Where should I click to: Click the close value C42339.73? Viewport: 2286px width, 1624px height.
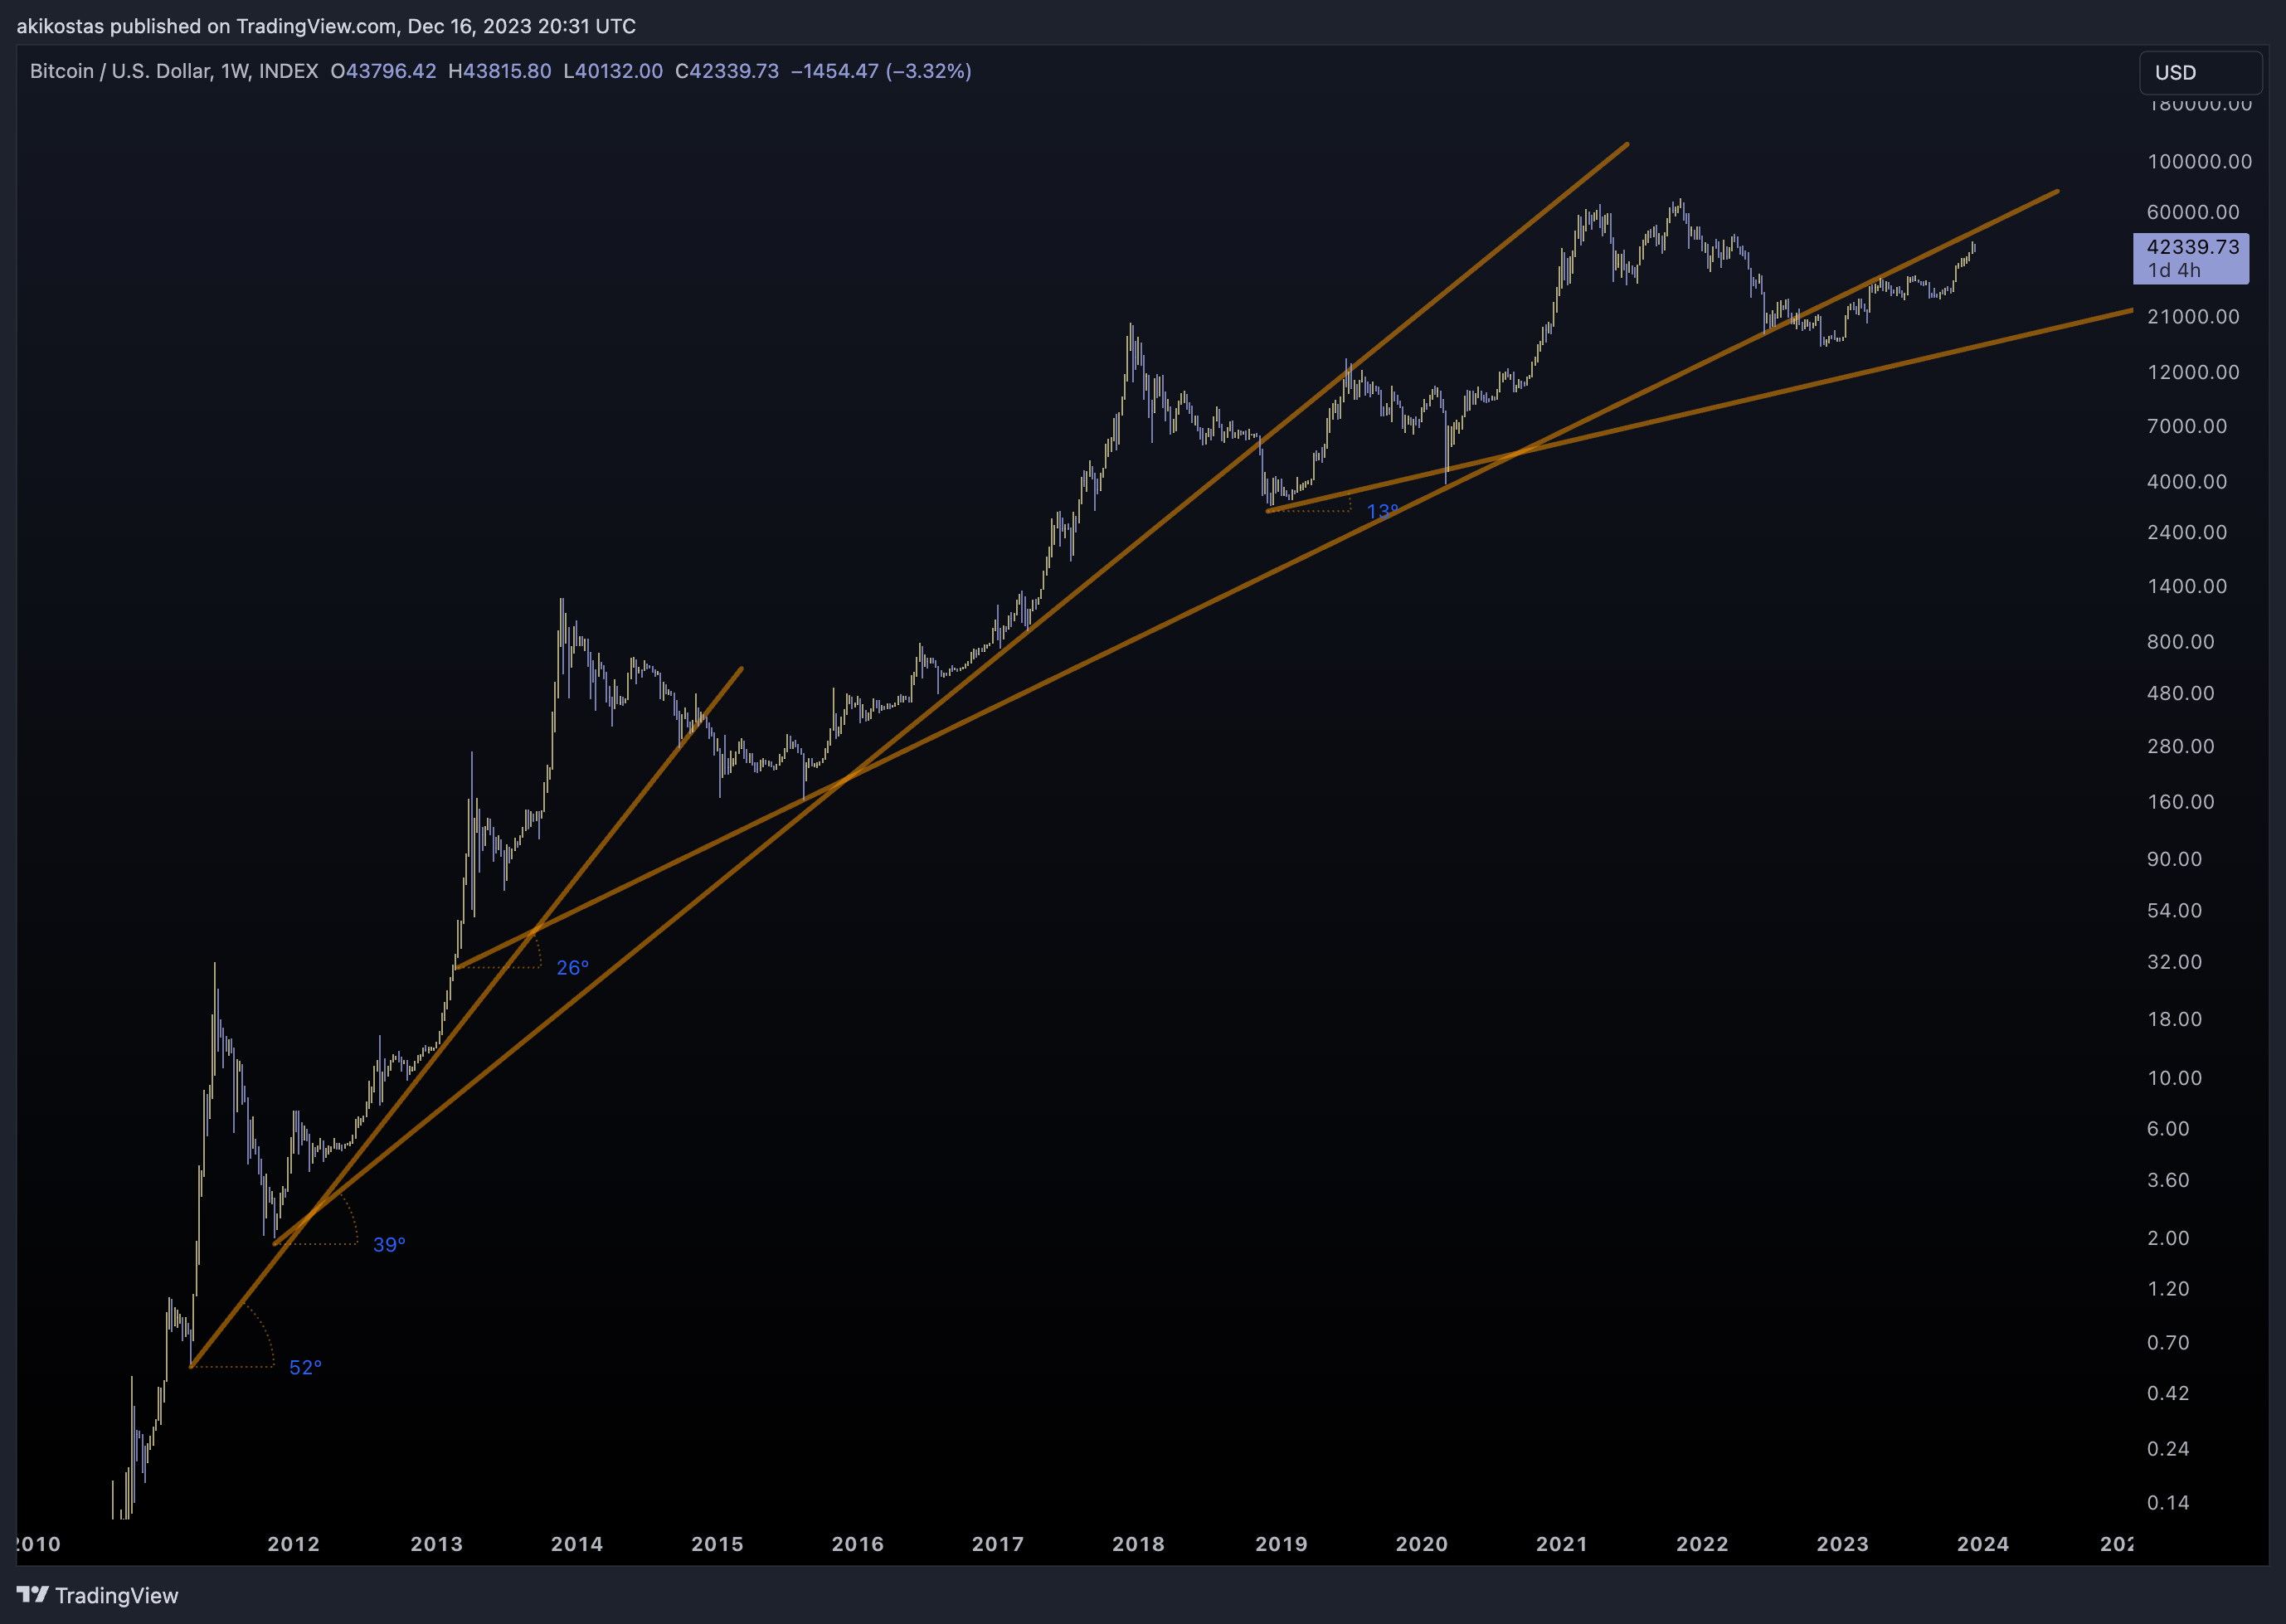click(x=726, y=71)
